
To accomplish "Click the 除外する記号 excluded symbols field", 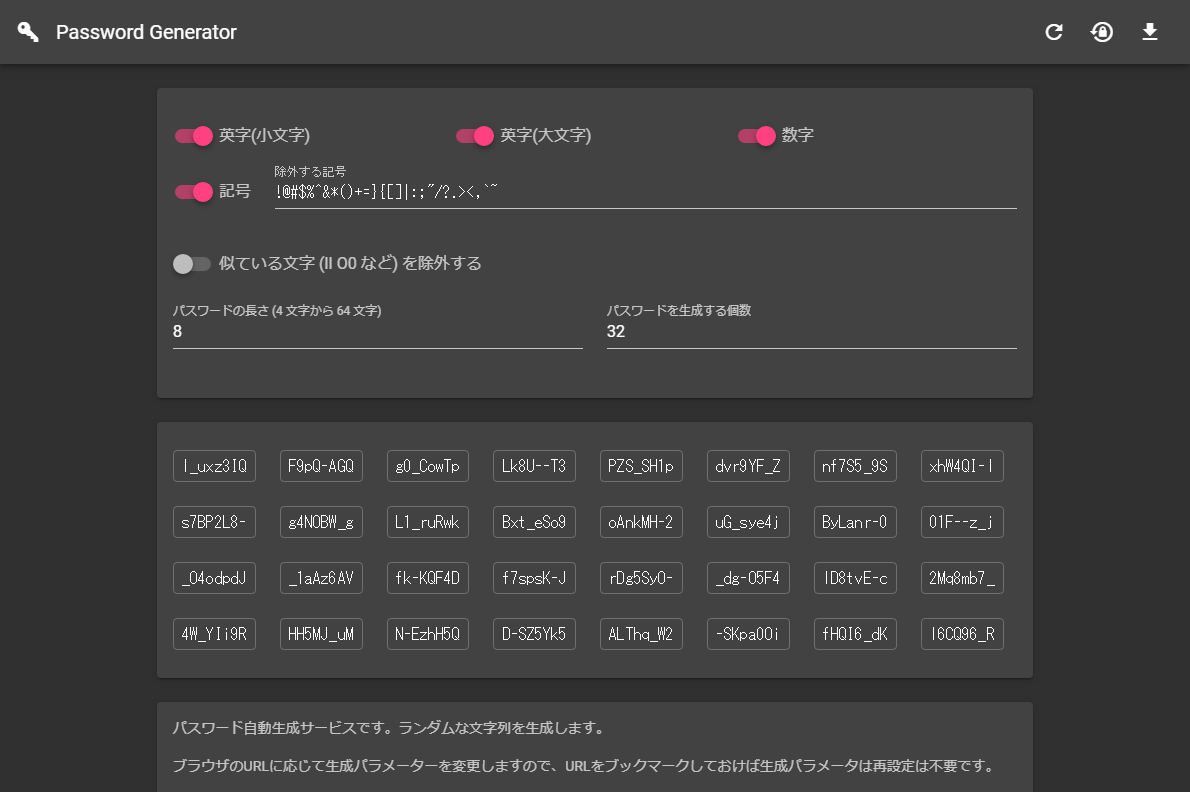I will (x=645, y=193).
